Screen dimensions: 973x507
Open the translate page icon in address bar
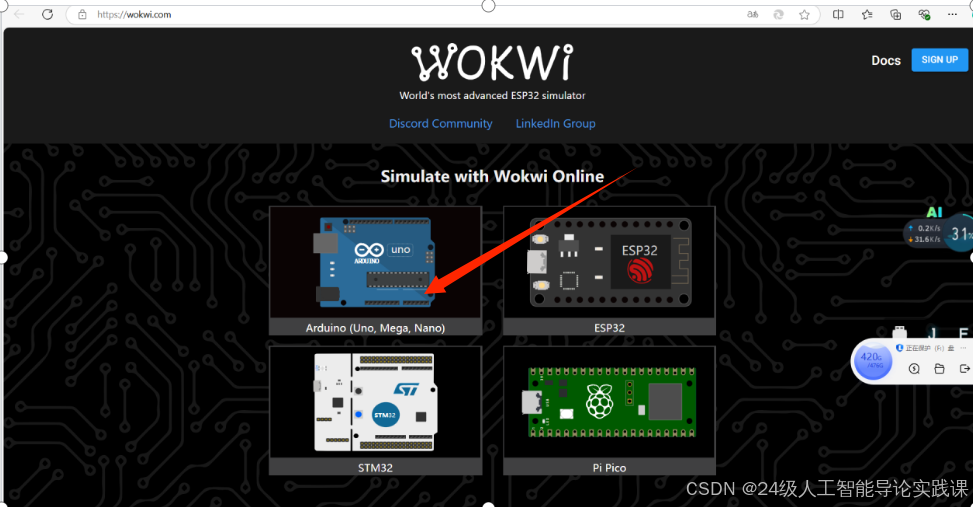tap(752, 14)
